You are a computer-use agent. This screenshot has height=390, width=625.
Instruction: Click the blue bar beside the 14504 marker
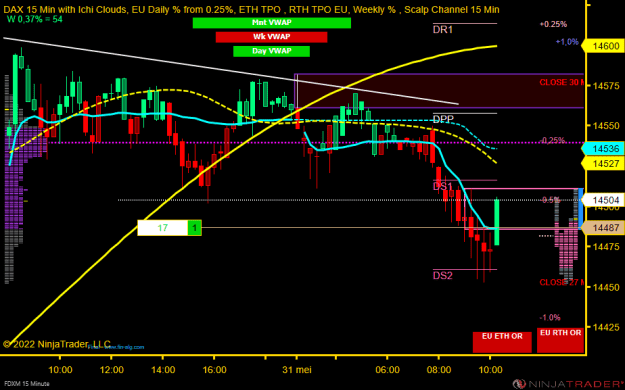tap(581, 209)
